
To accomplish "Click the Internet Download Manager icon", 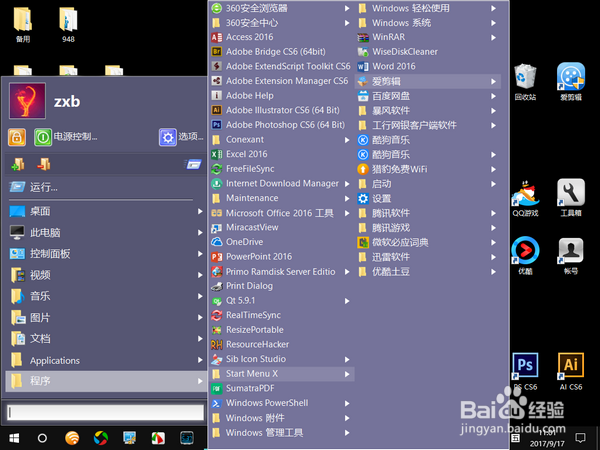I will tap(217, 184).
